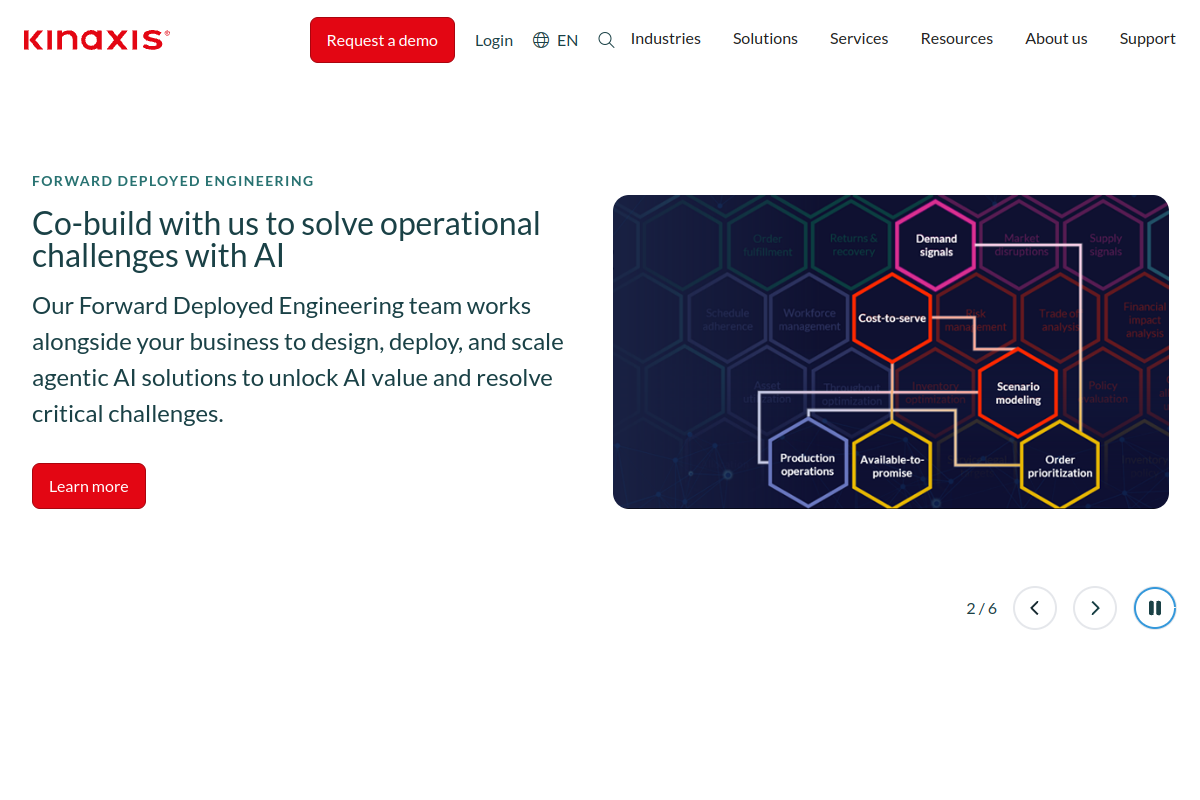Image resolution: width=1200 pixels, height=800 pixels.
Task: Click Request a demo button
Action: tap(382, 40)
